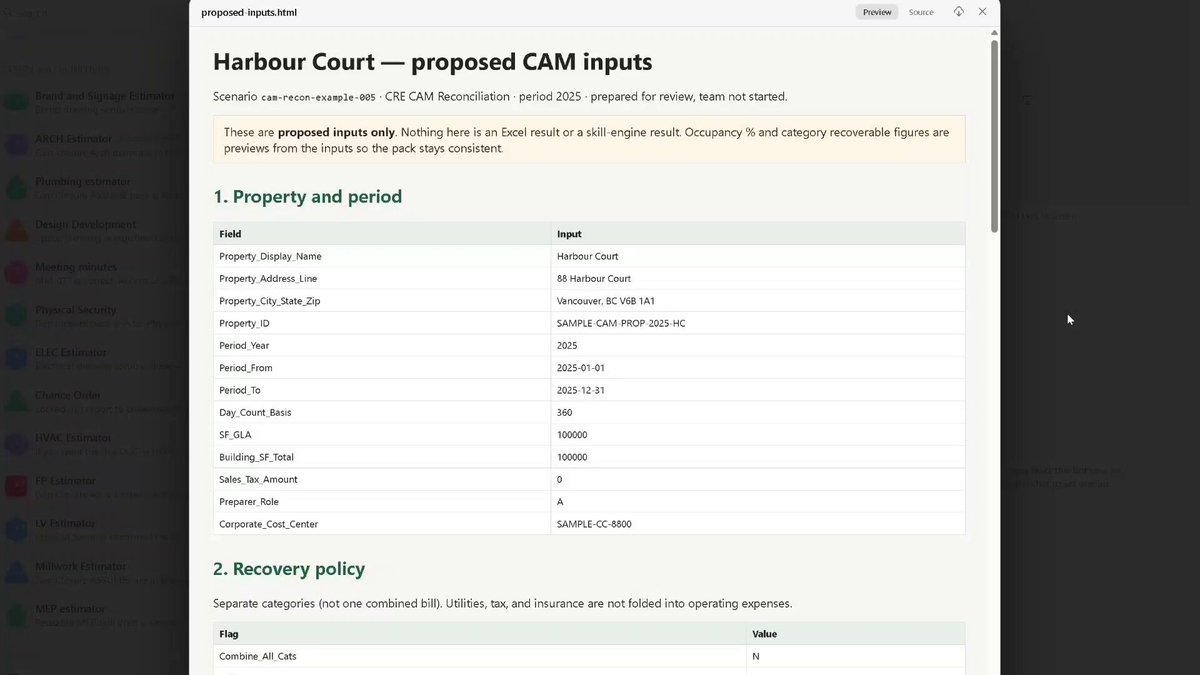The width and height of the screenshot is (1200, 675).
Task: Click the 'Field' column header
Action: pos(382,234)
